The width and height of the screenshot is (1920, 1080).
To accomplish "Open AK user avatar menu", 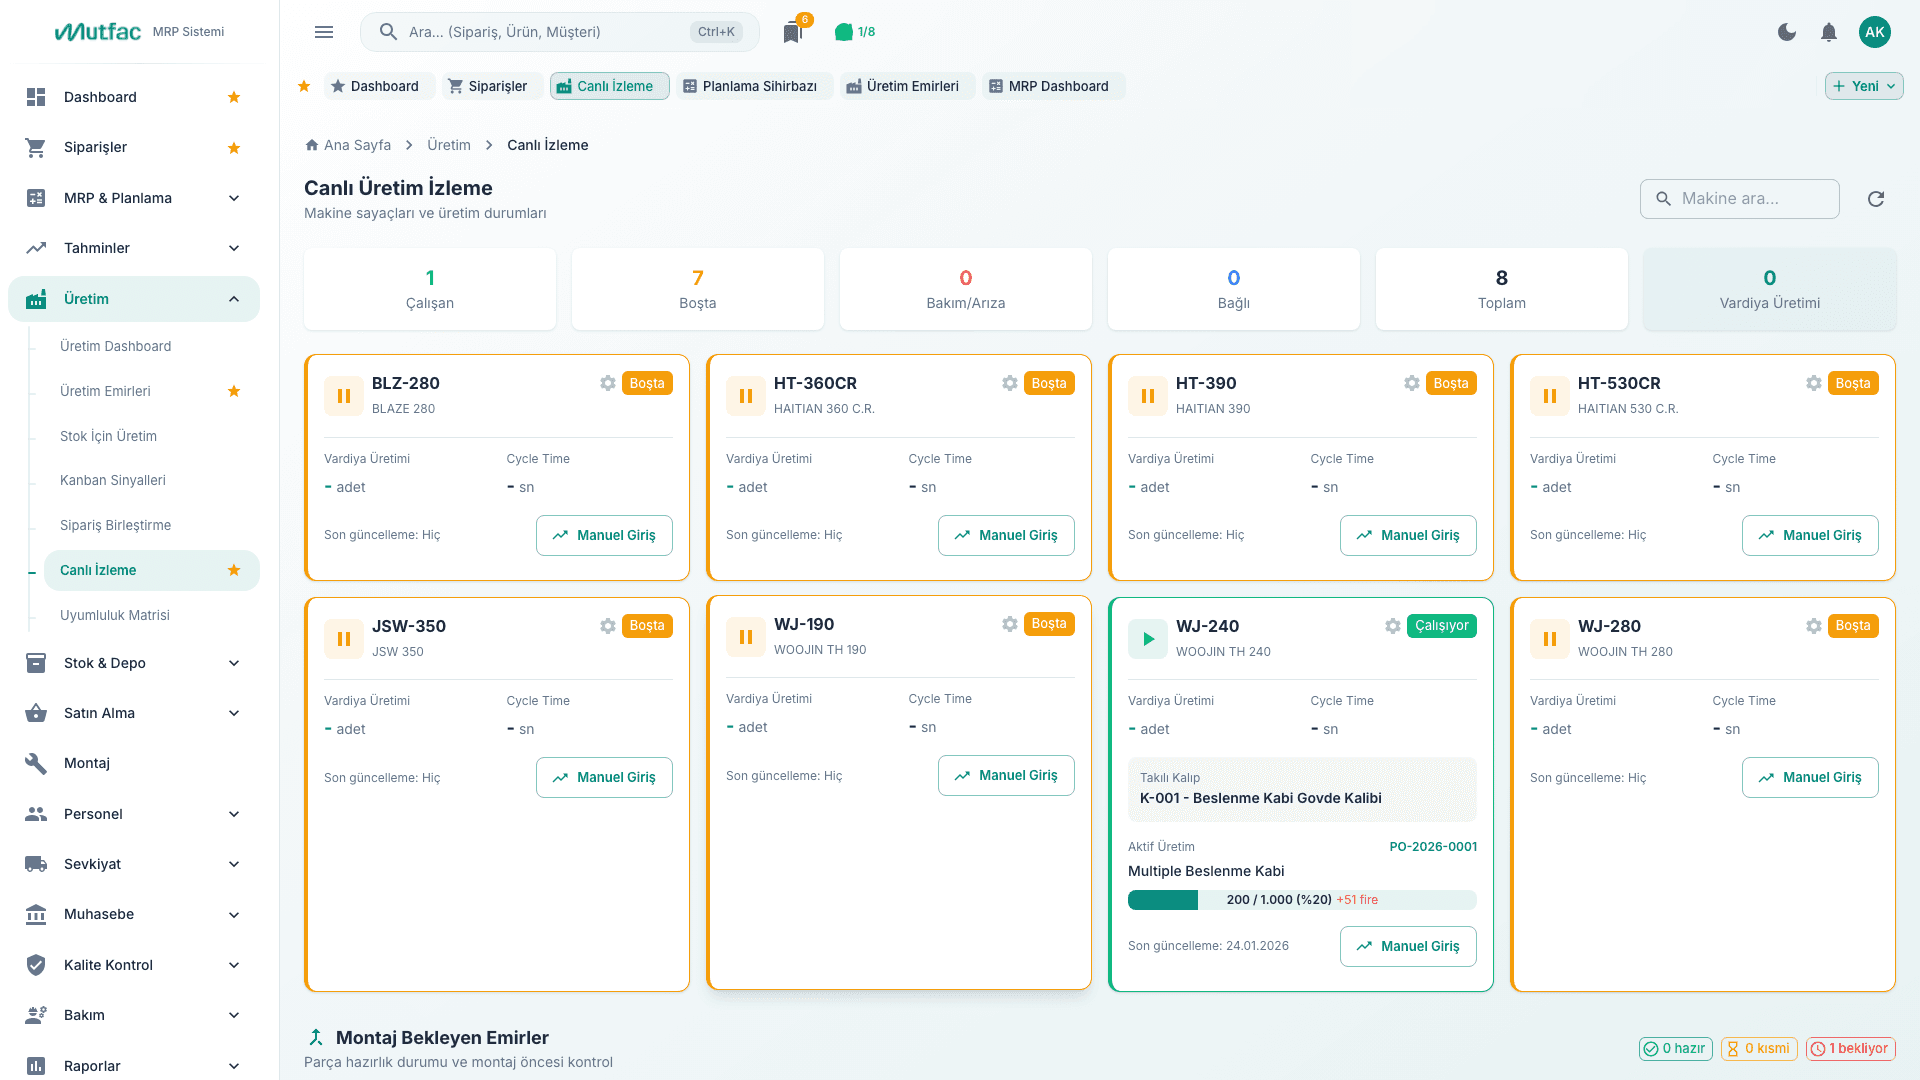I will 1875,32.
